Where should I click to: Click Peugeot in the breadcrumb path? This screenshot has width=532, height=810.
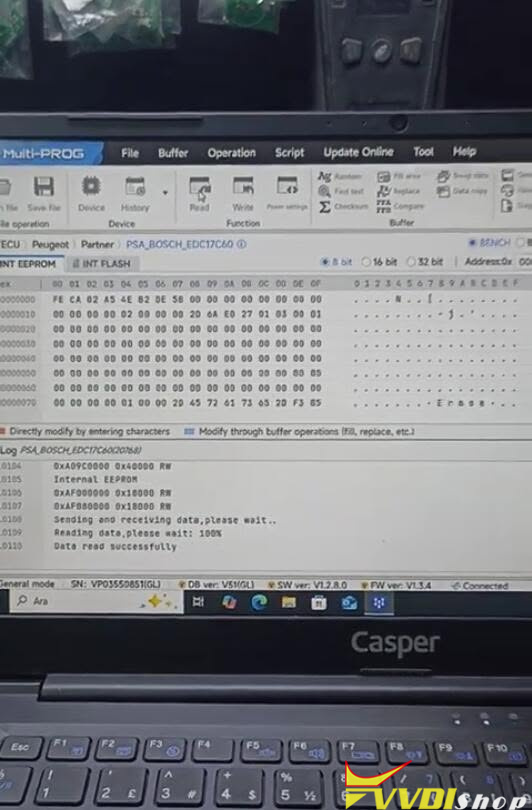(50, 244)
